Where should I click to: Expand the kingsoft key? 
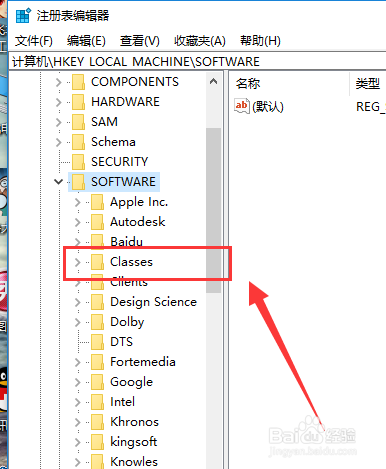(78, 442)
